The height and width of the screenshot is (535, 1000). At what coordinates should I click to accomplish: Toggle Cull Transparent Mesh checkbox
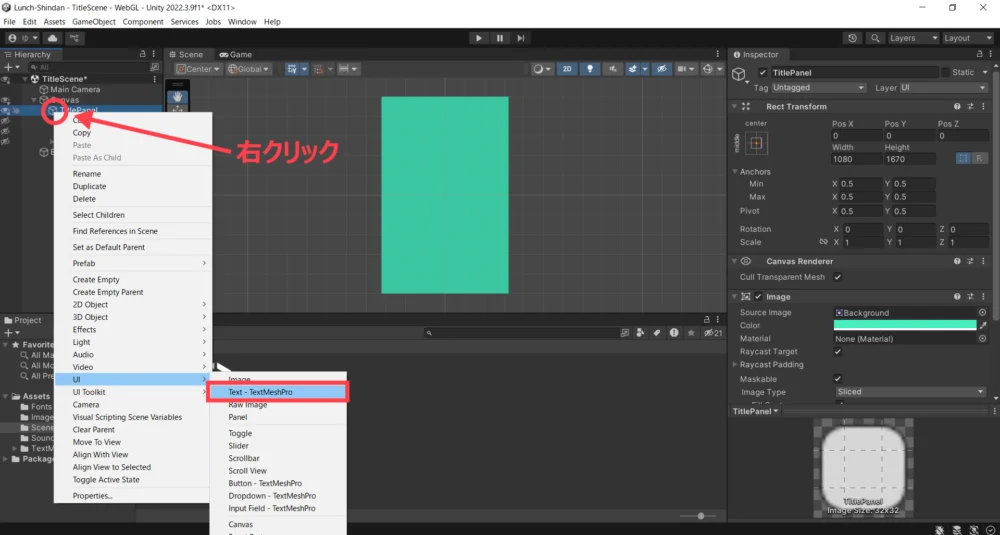click(838, 277)
